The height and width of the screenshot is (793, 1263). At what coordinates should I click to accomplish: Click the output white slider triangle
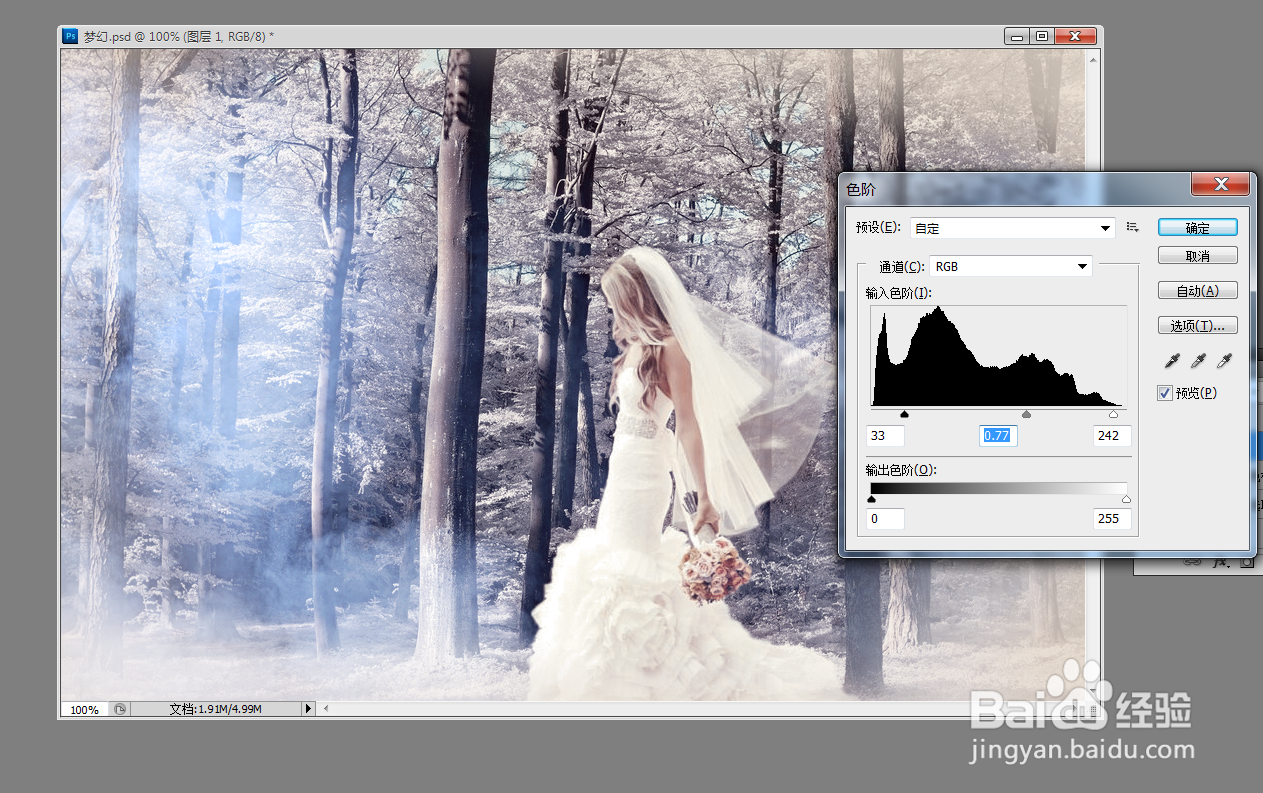[1126, 499]
